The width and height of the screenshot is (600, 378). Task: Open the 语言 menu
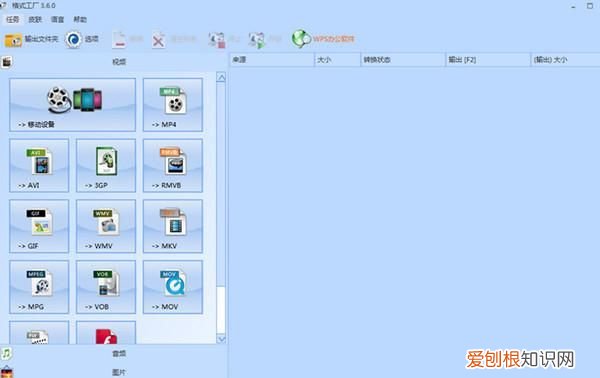57,19
